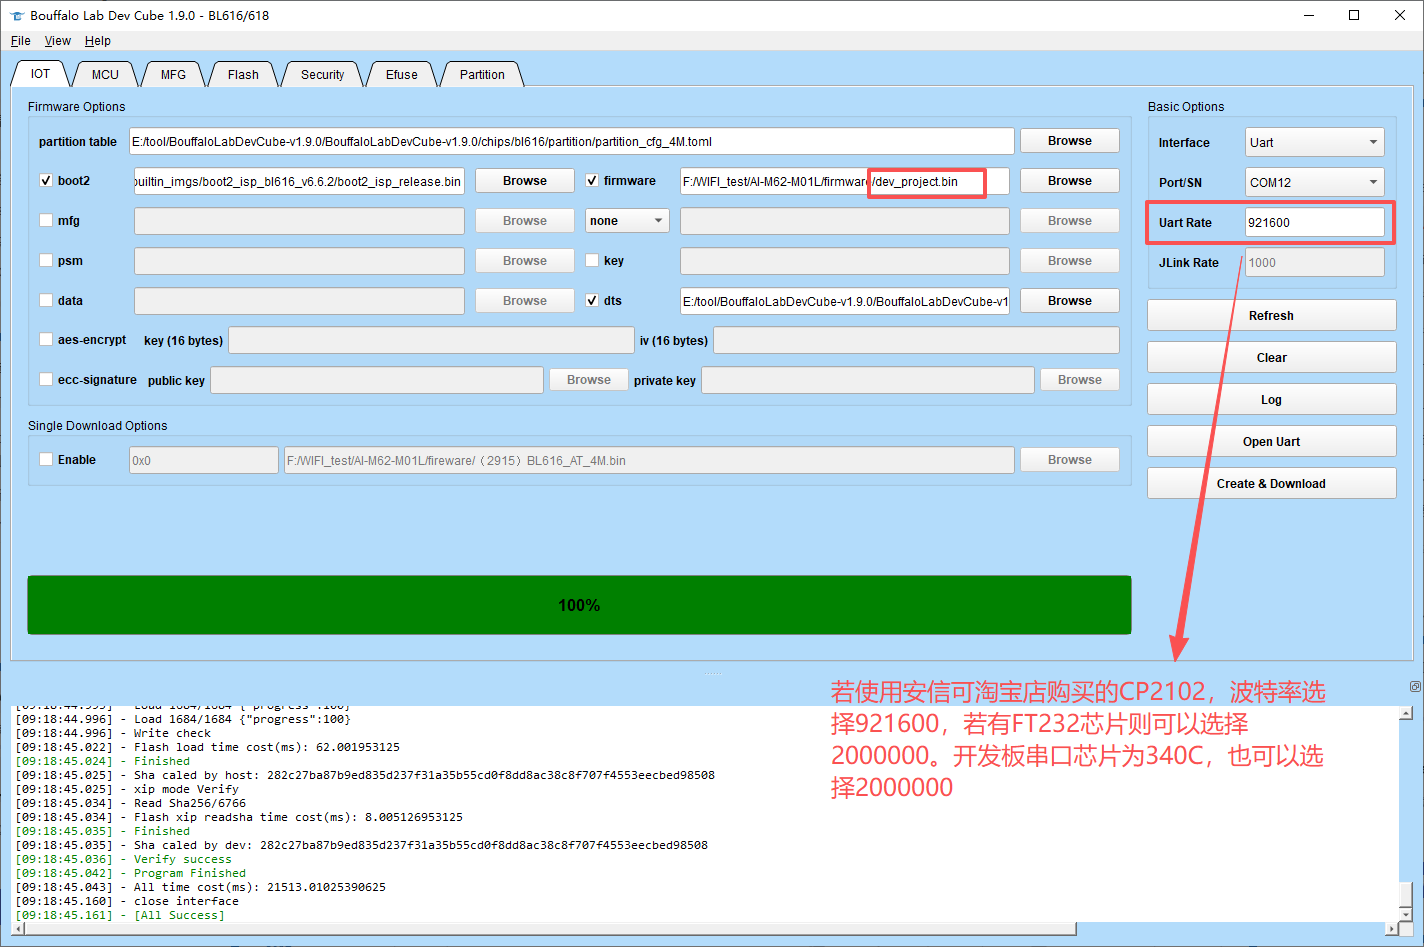
Task: Click log horizontal scrollbar left arrow
Action: pyautogui.click(x=19, y=929)
